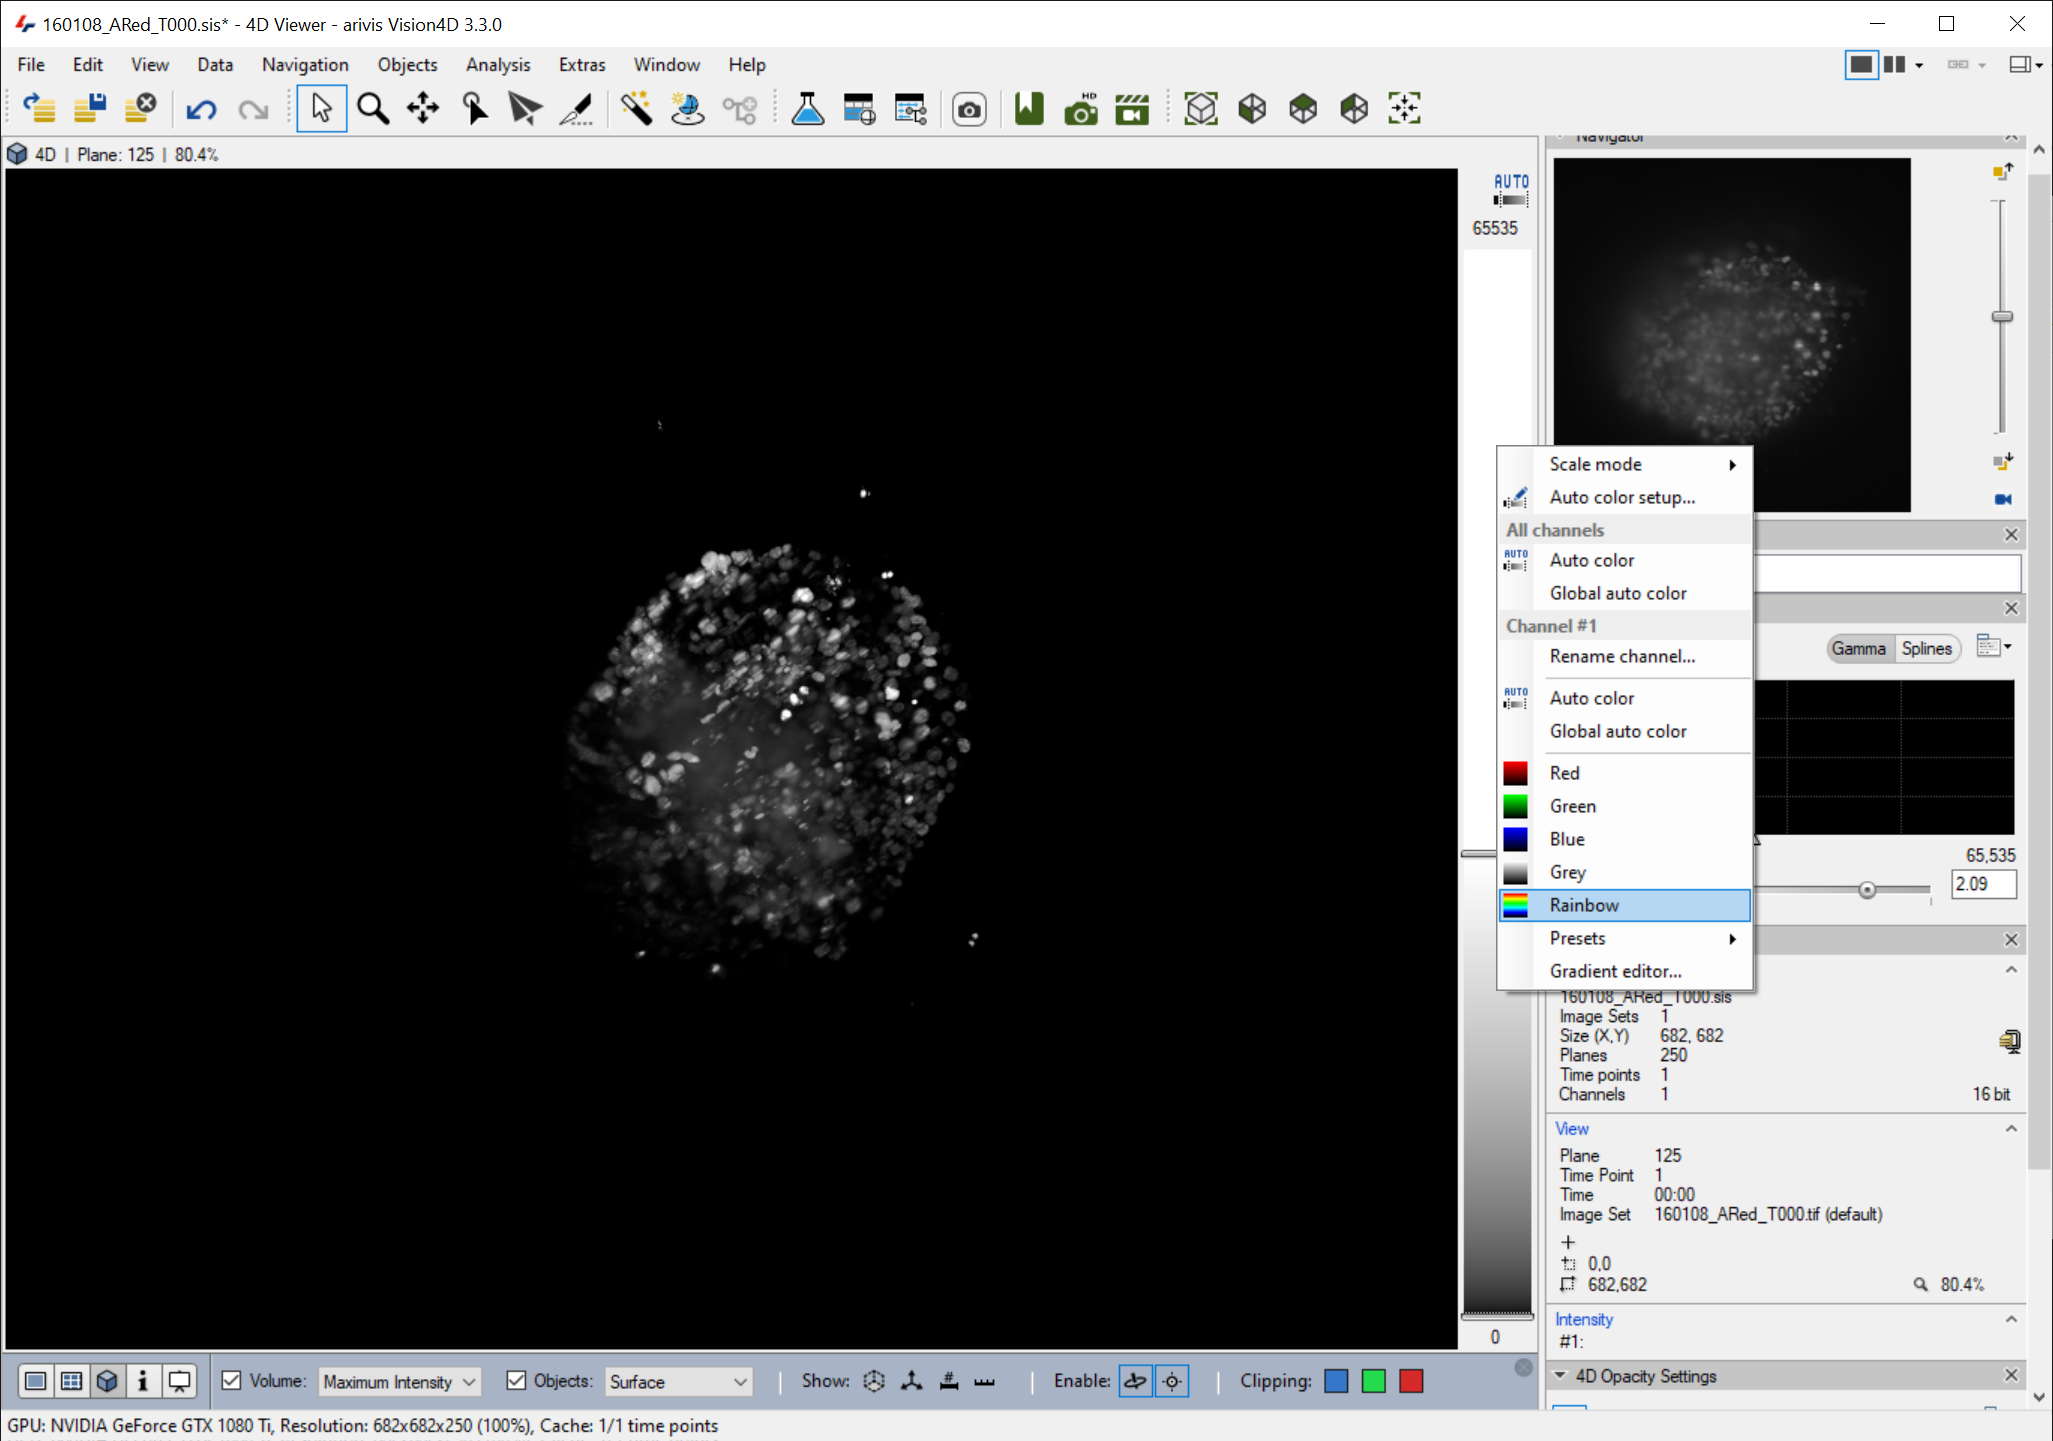Image resolution: width=2053 pixels, height=1441 pixels.
Task: Click the Undo icon
Action: [201, 108]
